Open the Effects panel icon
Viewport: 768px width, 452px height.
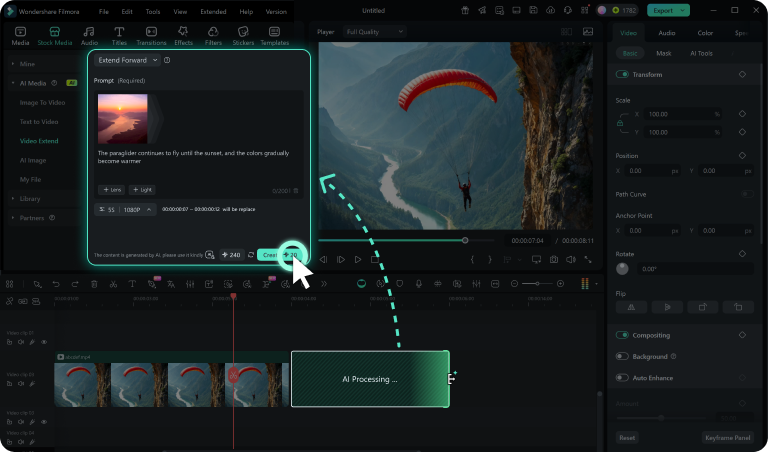183,36
